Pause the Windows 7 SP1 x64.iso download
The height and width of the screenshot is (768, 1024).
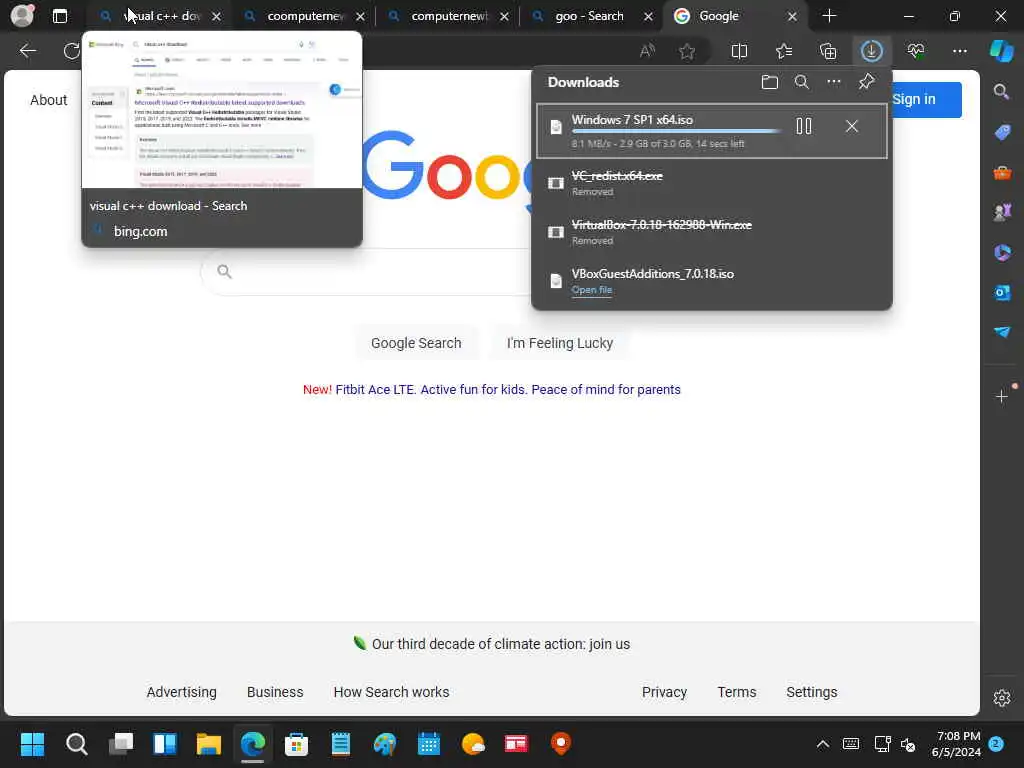point(804,126)
